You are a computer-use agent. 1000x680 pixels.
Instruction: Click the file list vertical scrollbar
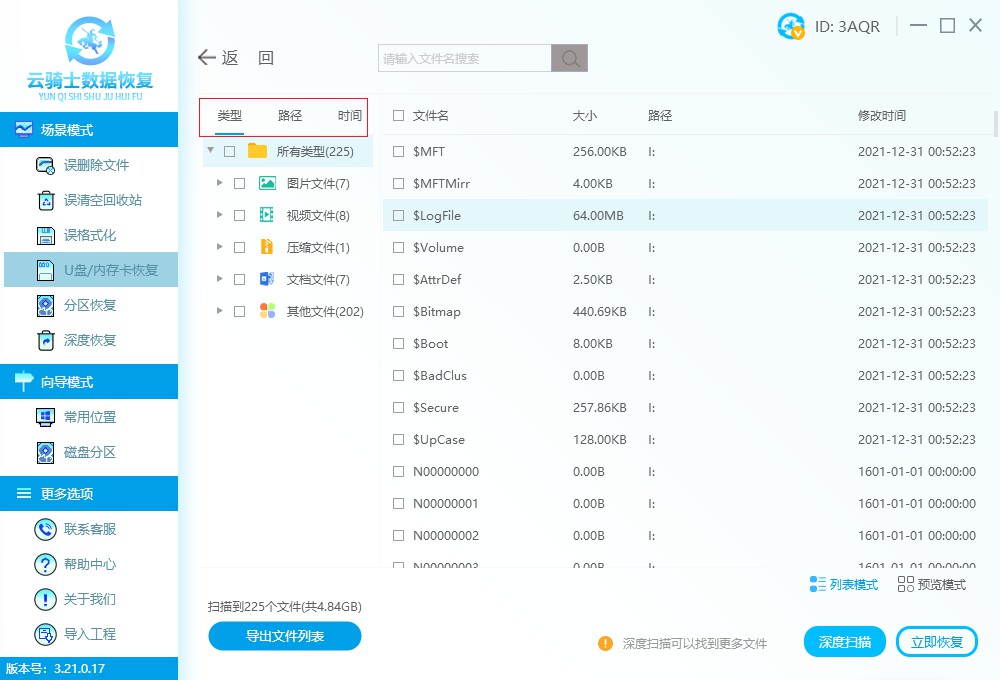(x=996, y=123)
